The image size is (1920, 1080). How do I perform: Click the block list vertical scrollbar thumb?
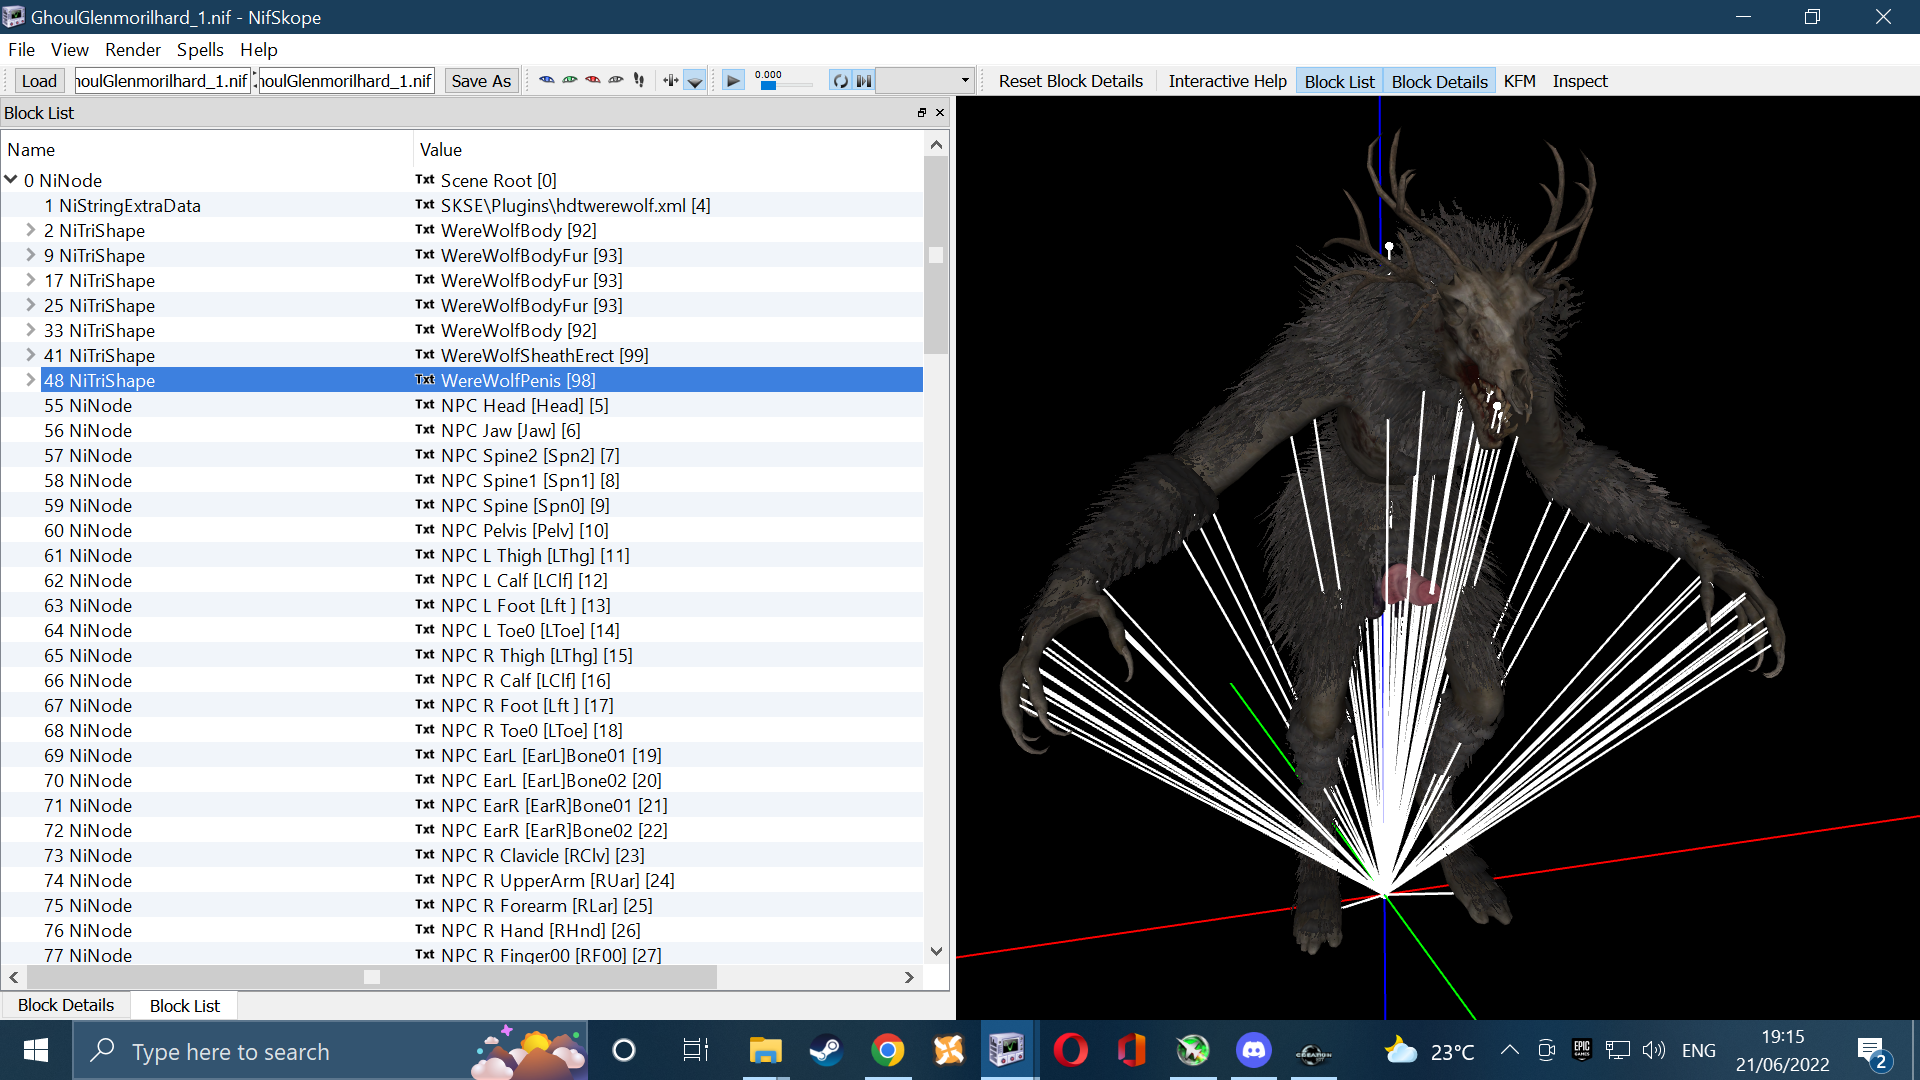pyautogui.click(x=936, y=255)
